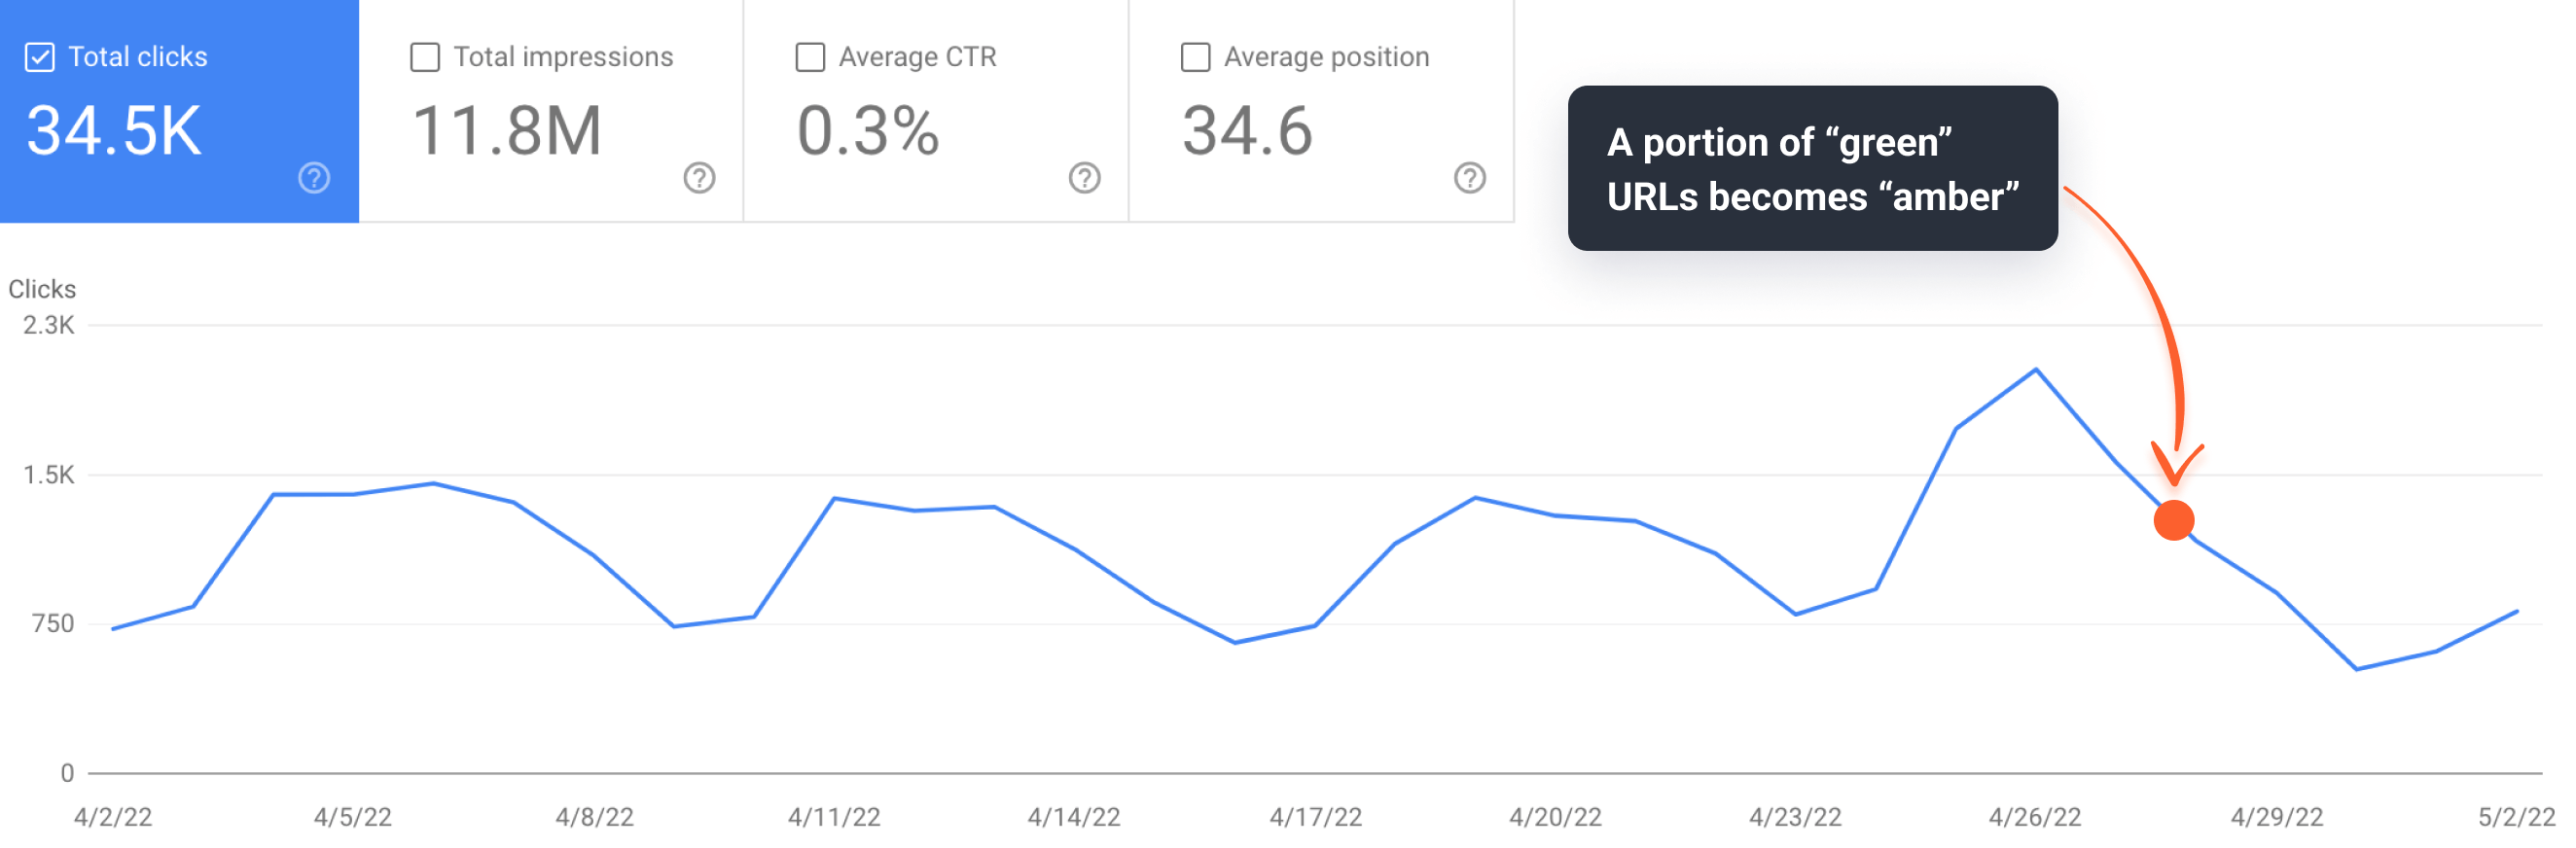Click the Average CTR help icon
2576x848 pixels.
click(x=1083, y=179)
